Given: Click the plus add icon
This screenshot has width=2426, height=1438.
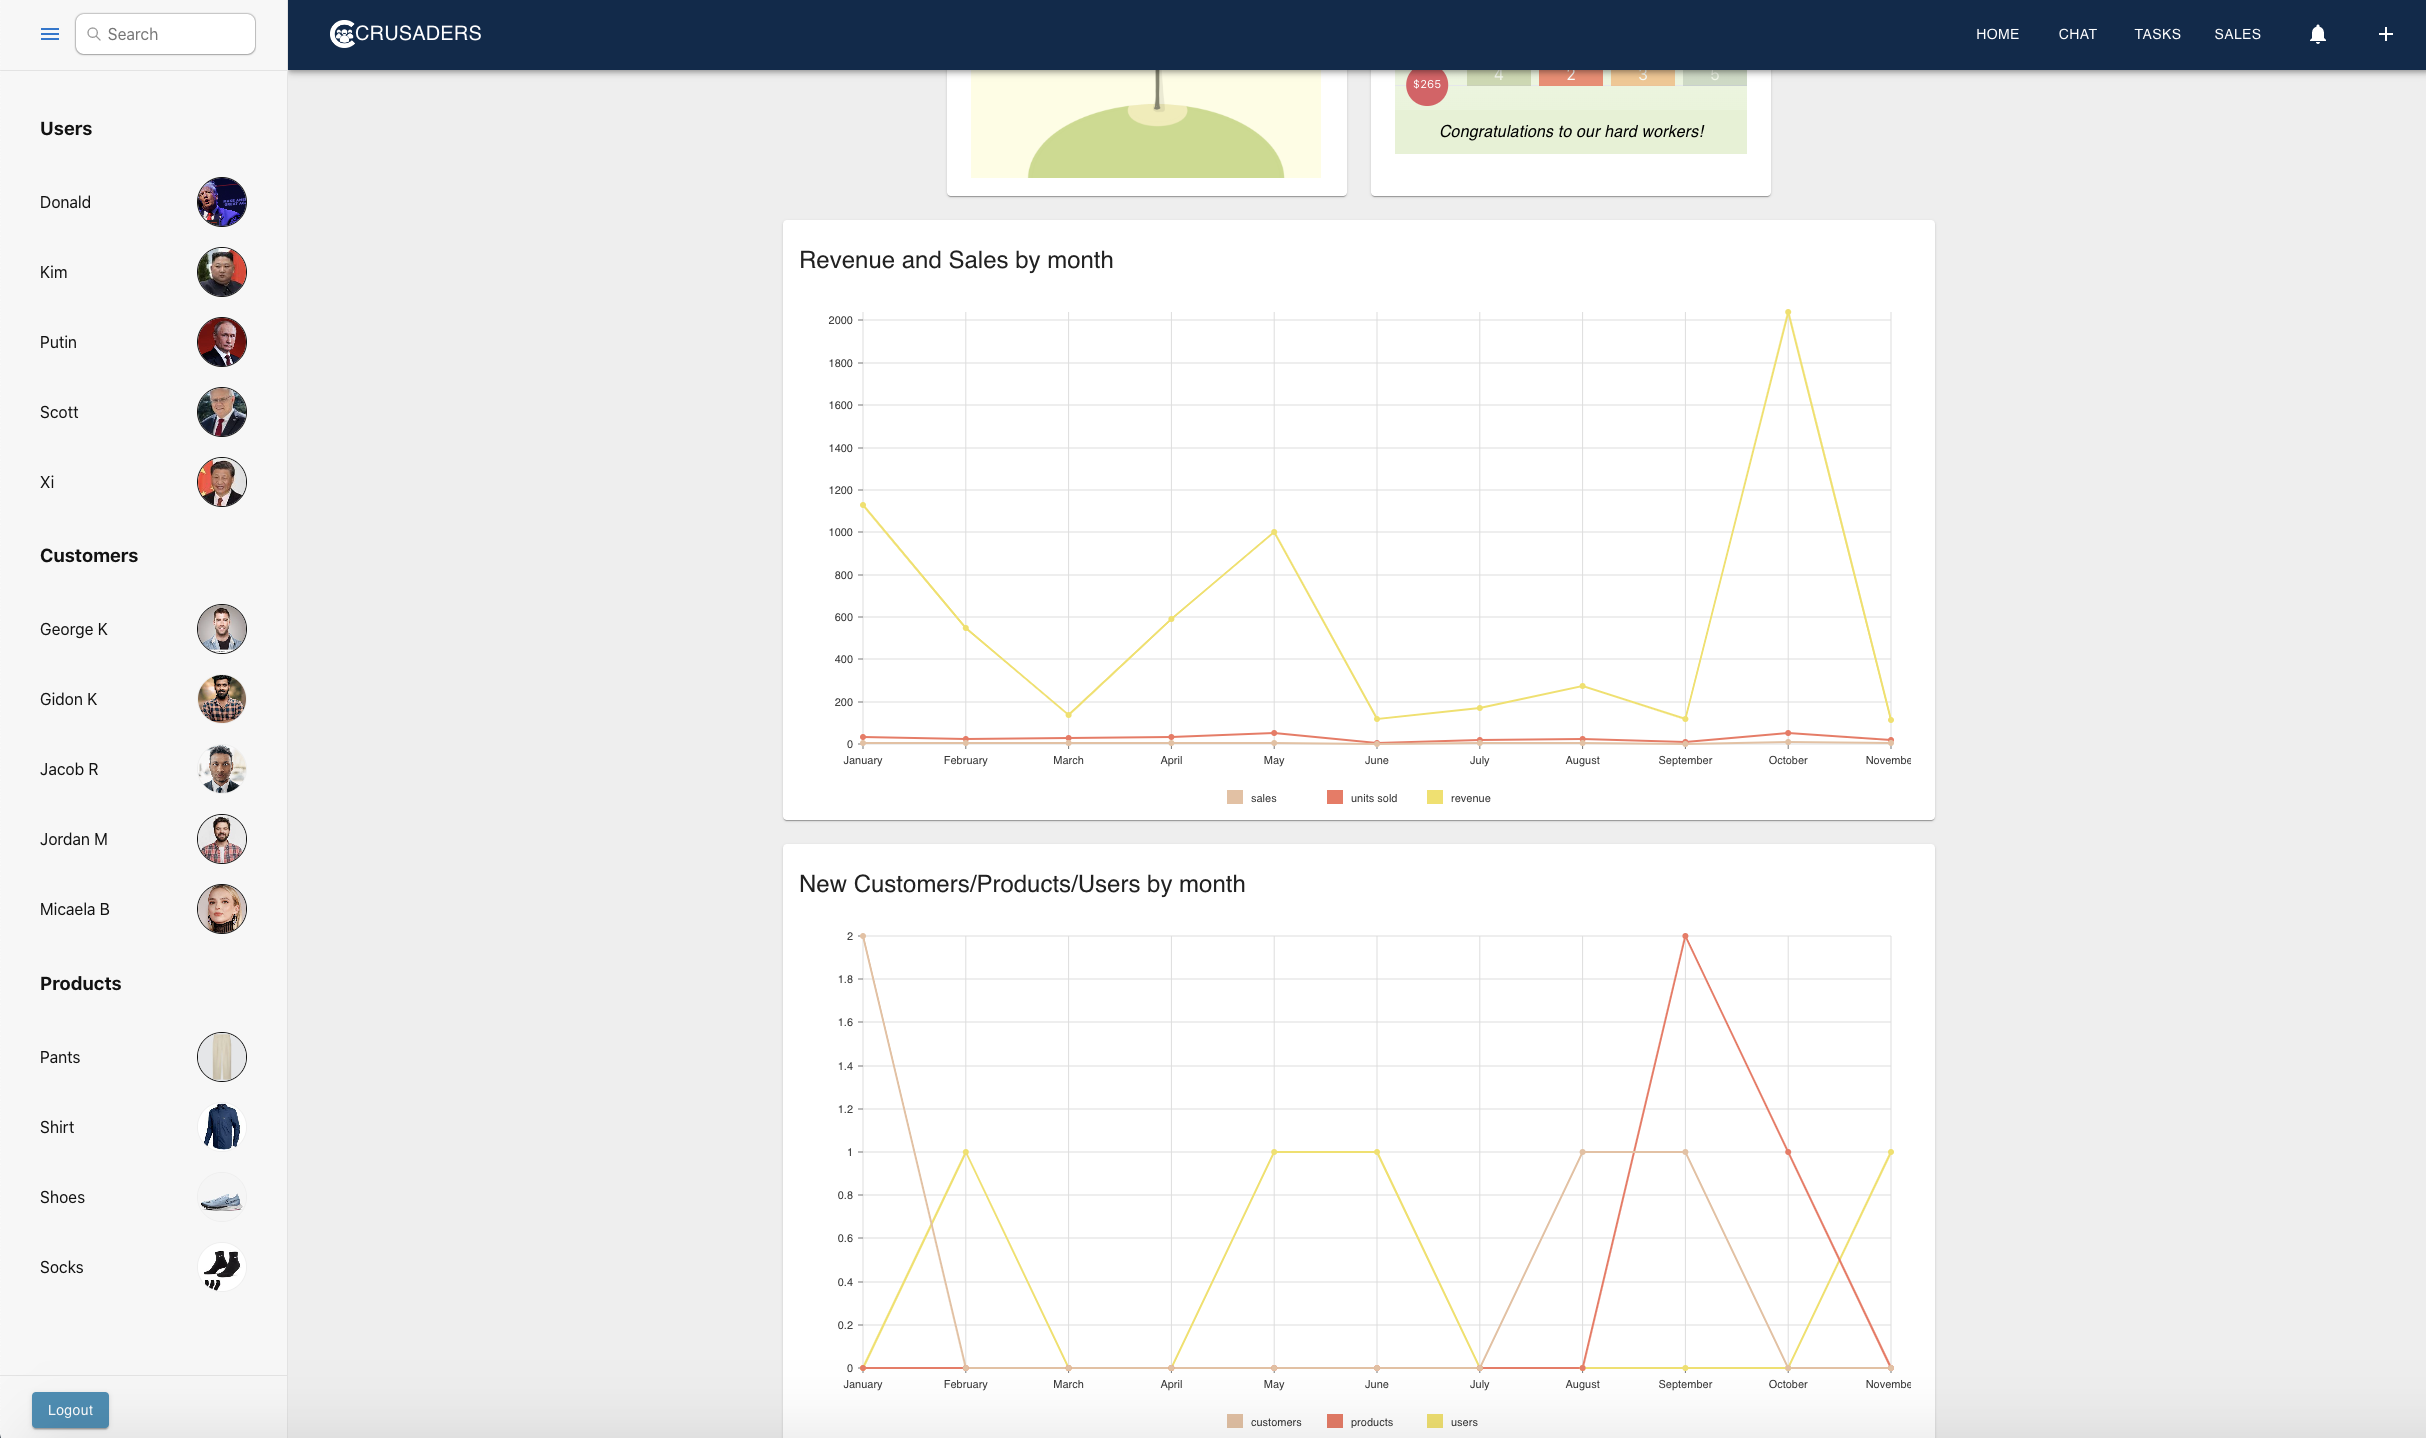Looking at the screenshot, I should tap(2385, 34).
